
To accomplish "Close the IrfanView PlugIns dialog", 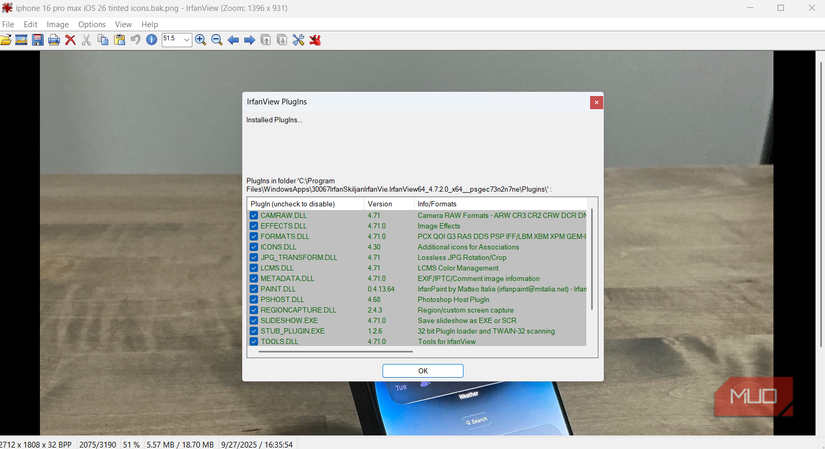I will [596, 102].
